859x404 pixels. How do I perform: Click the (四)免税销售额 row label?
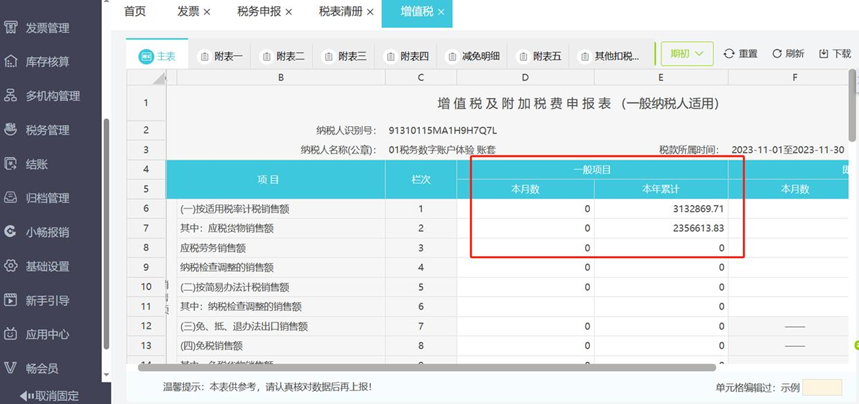[211, 346]
